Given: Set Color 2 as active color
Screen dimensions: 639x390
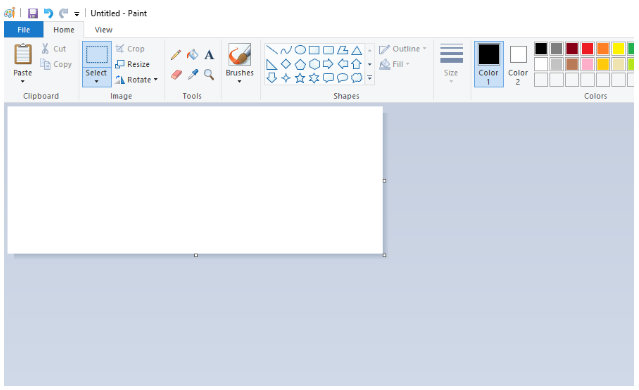Looking at the screenshot, I should coord(518,64).
